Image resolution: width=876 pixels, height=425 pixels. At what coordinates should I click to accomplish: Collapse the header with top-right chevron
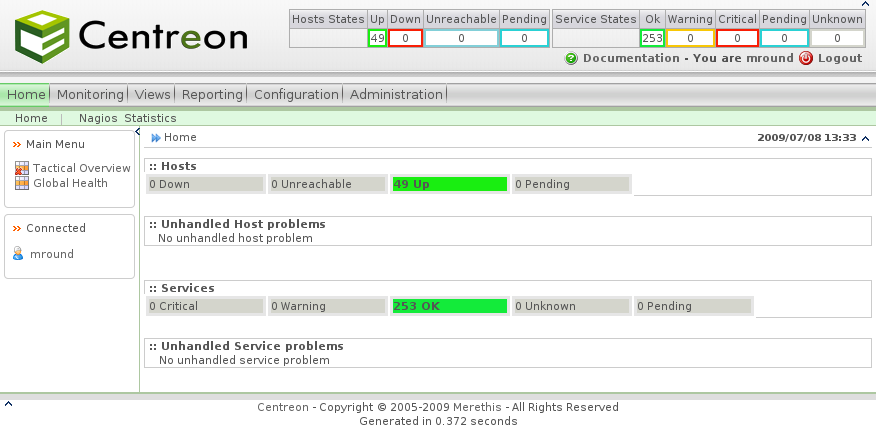coord(866,138)
